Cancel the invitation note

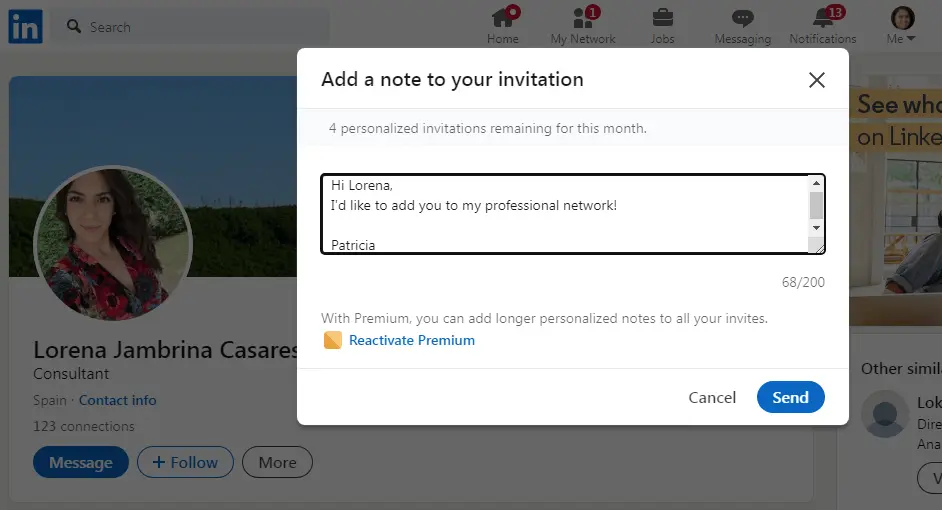(x=712, y=397)
